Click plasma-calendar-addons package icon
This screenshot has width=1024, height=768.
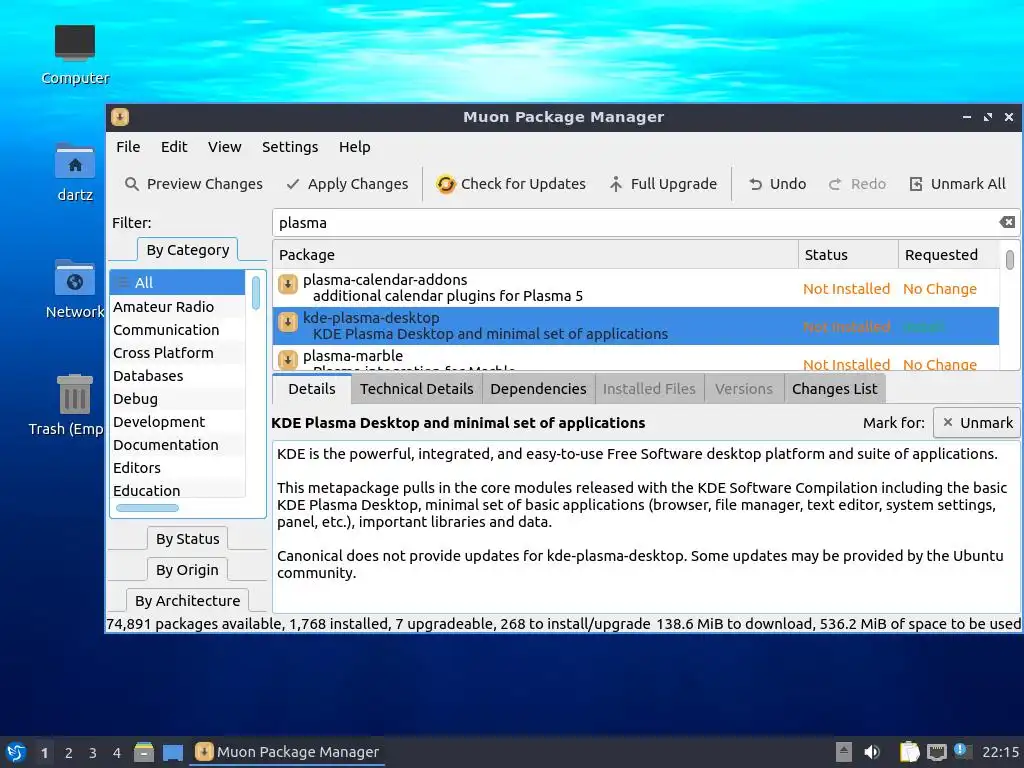[288, 284]
